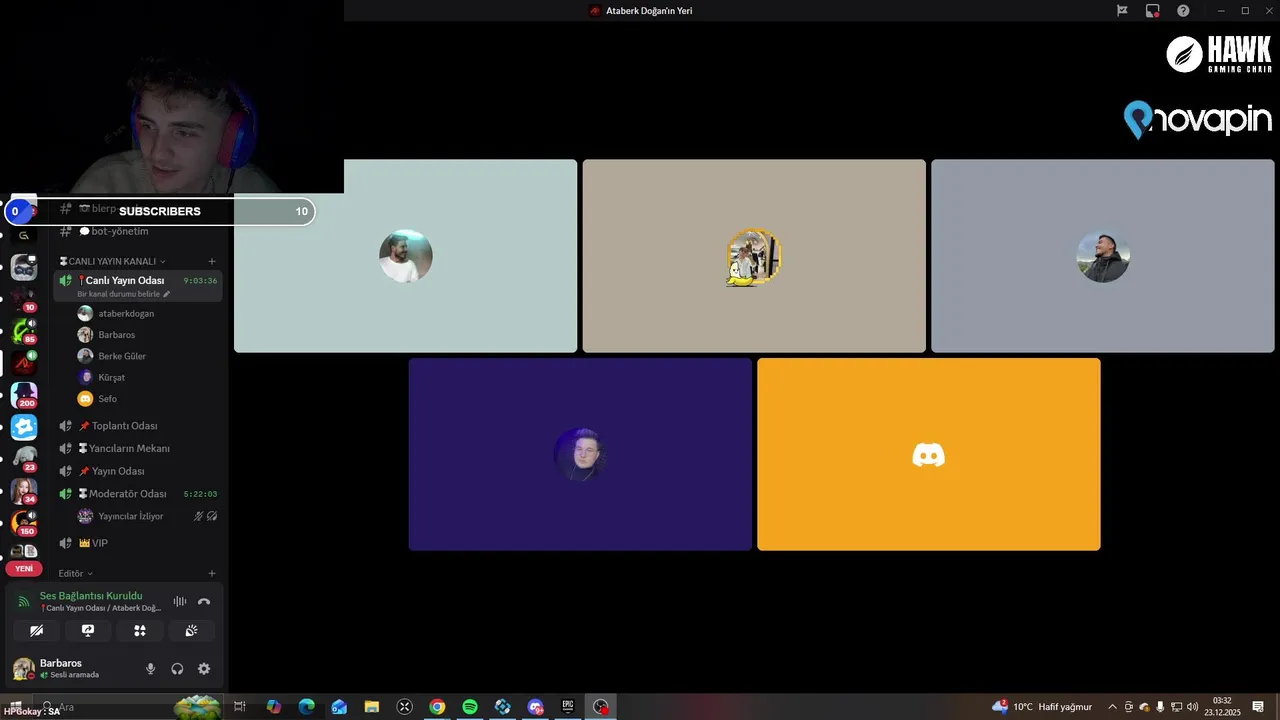Image resolution: width=1280 pixels, height=720 pixels.
Task: Select the dark purple participant video tile
Action: (580, 454)
